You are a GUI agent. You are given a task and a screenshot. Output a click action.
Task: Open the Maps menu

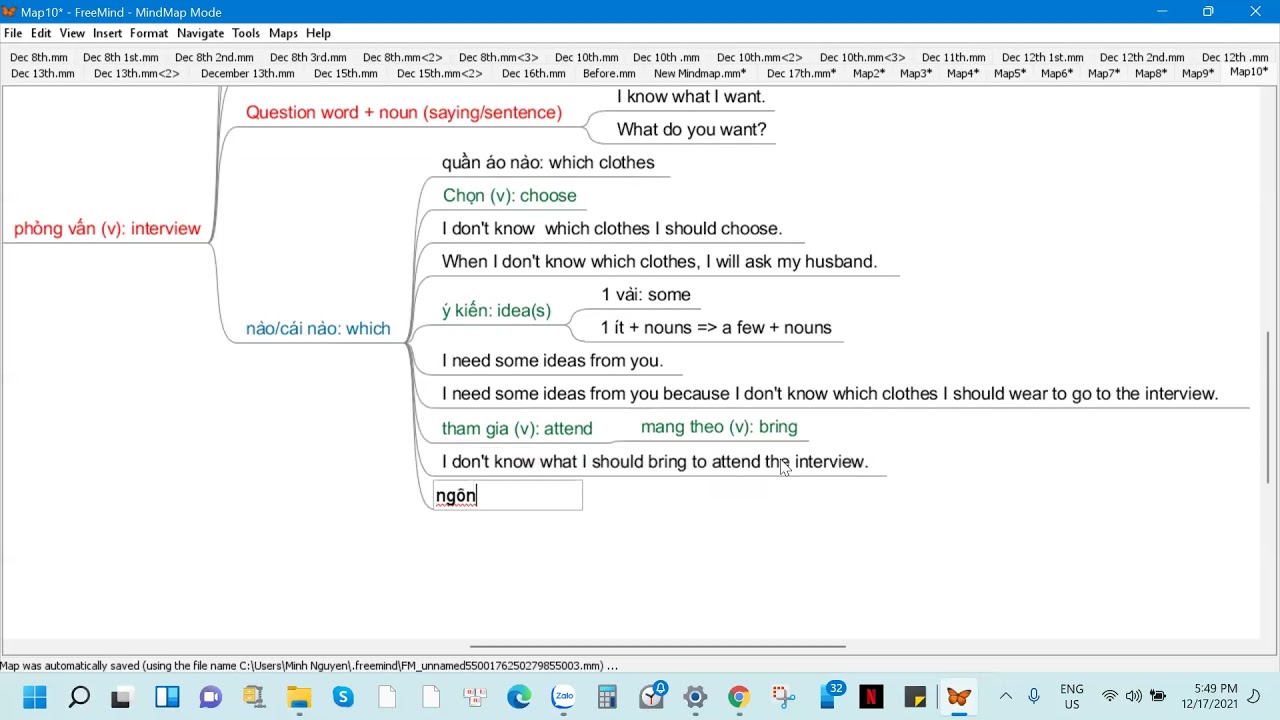tap(283, 33)
